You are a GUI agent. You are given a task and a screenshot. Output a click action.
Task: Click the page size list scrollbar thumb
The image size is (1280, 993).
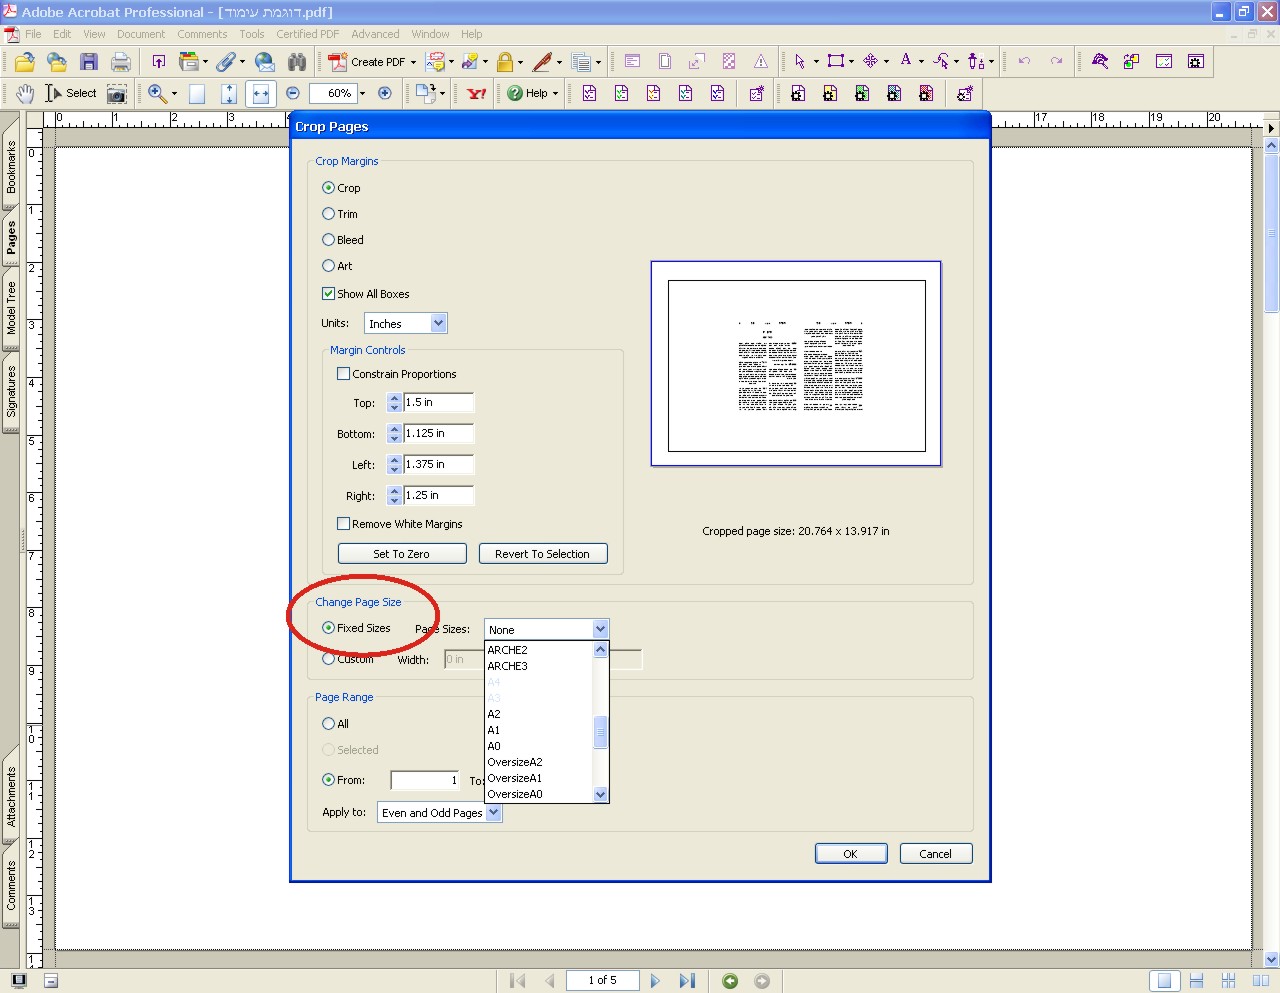point(600,733)
